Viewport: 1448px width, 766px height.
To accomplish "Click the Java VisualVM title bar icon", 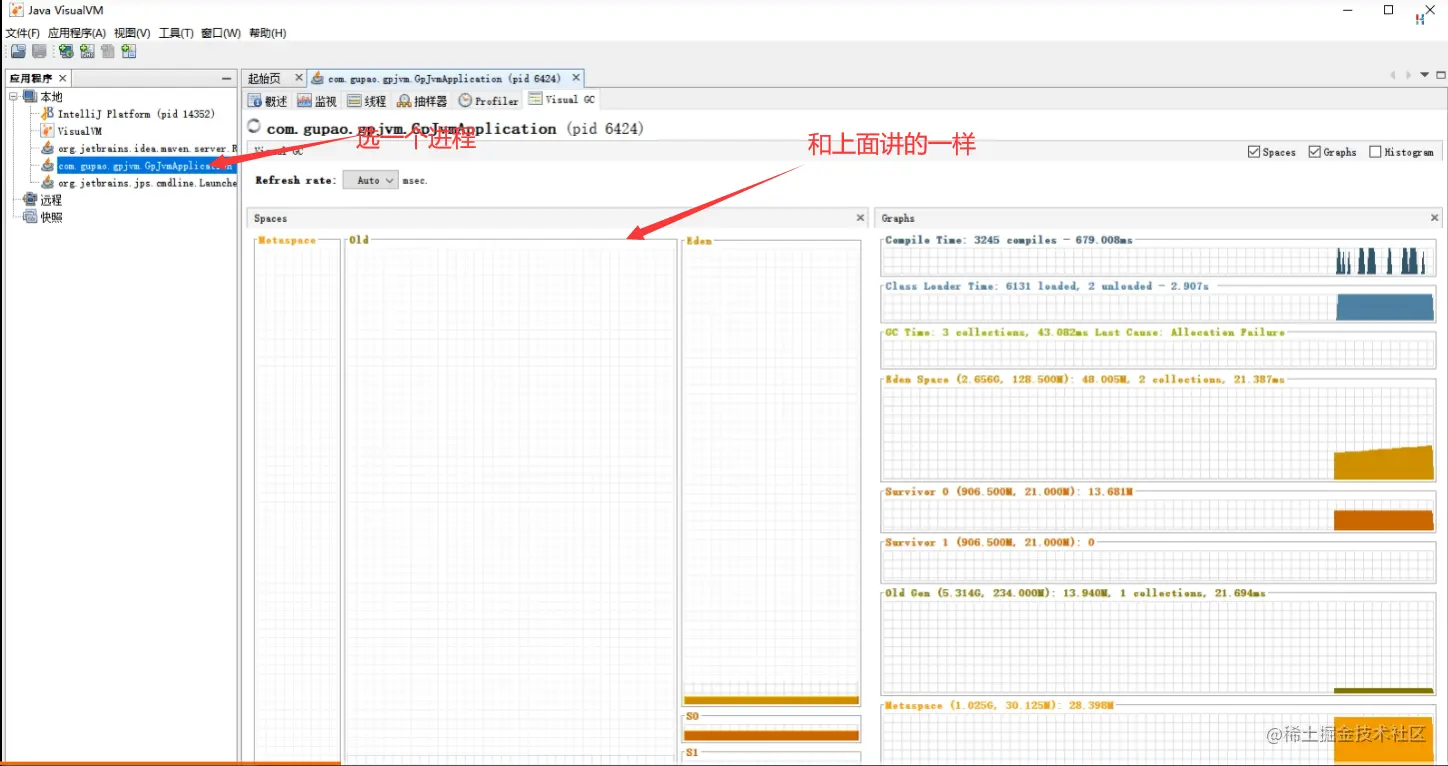I will [16, 10].
